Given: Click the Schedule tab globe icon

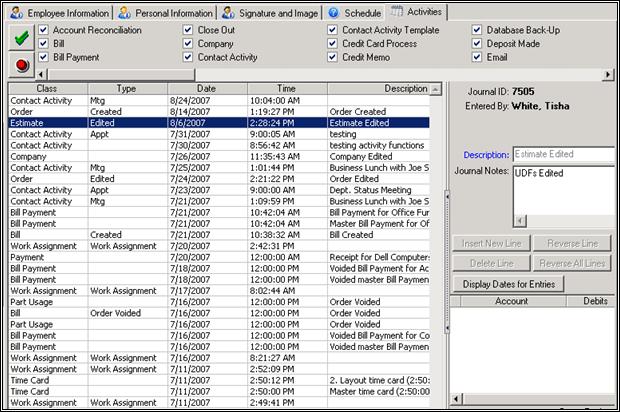Looking at the screenshot, I should [x=334, y=13].
